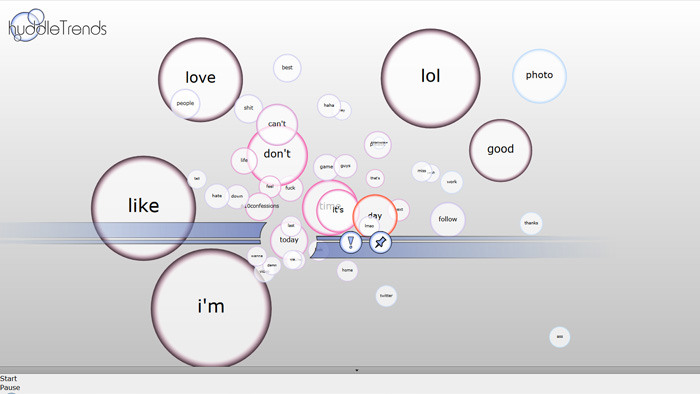
Task: Select the 'lol' bubble
Action: pyautogui.click(x=431, y=78)
